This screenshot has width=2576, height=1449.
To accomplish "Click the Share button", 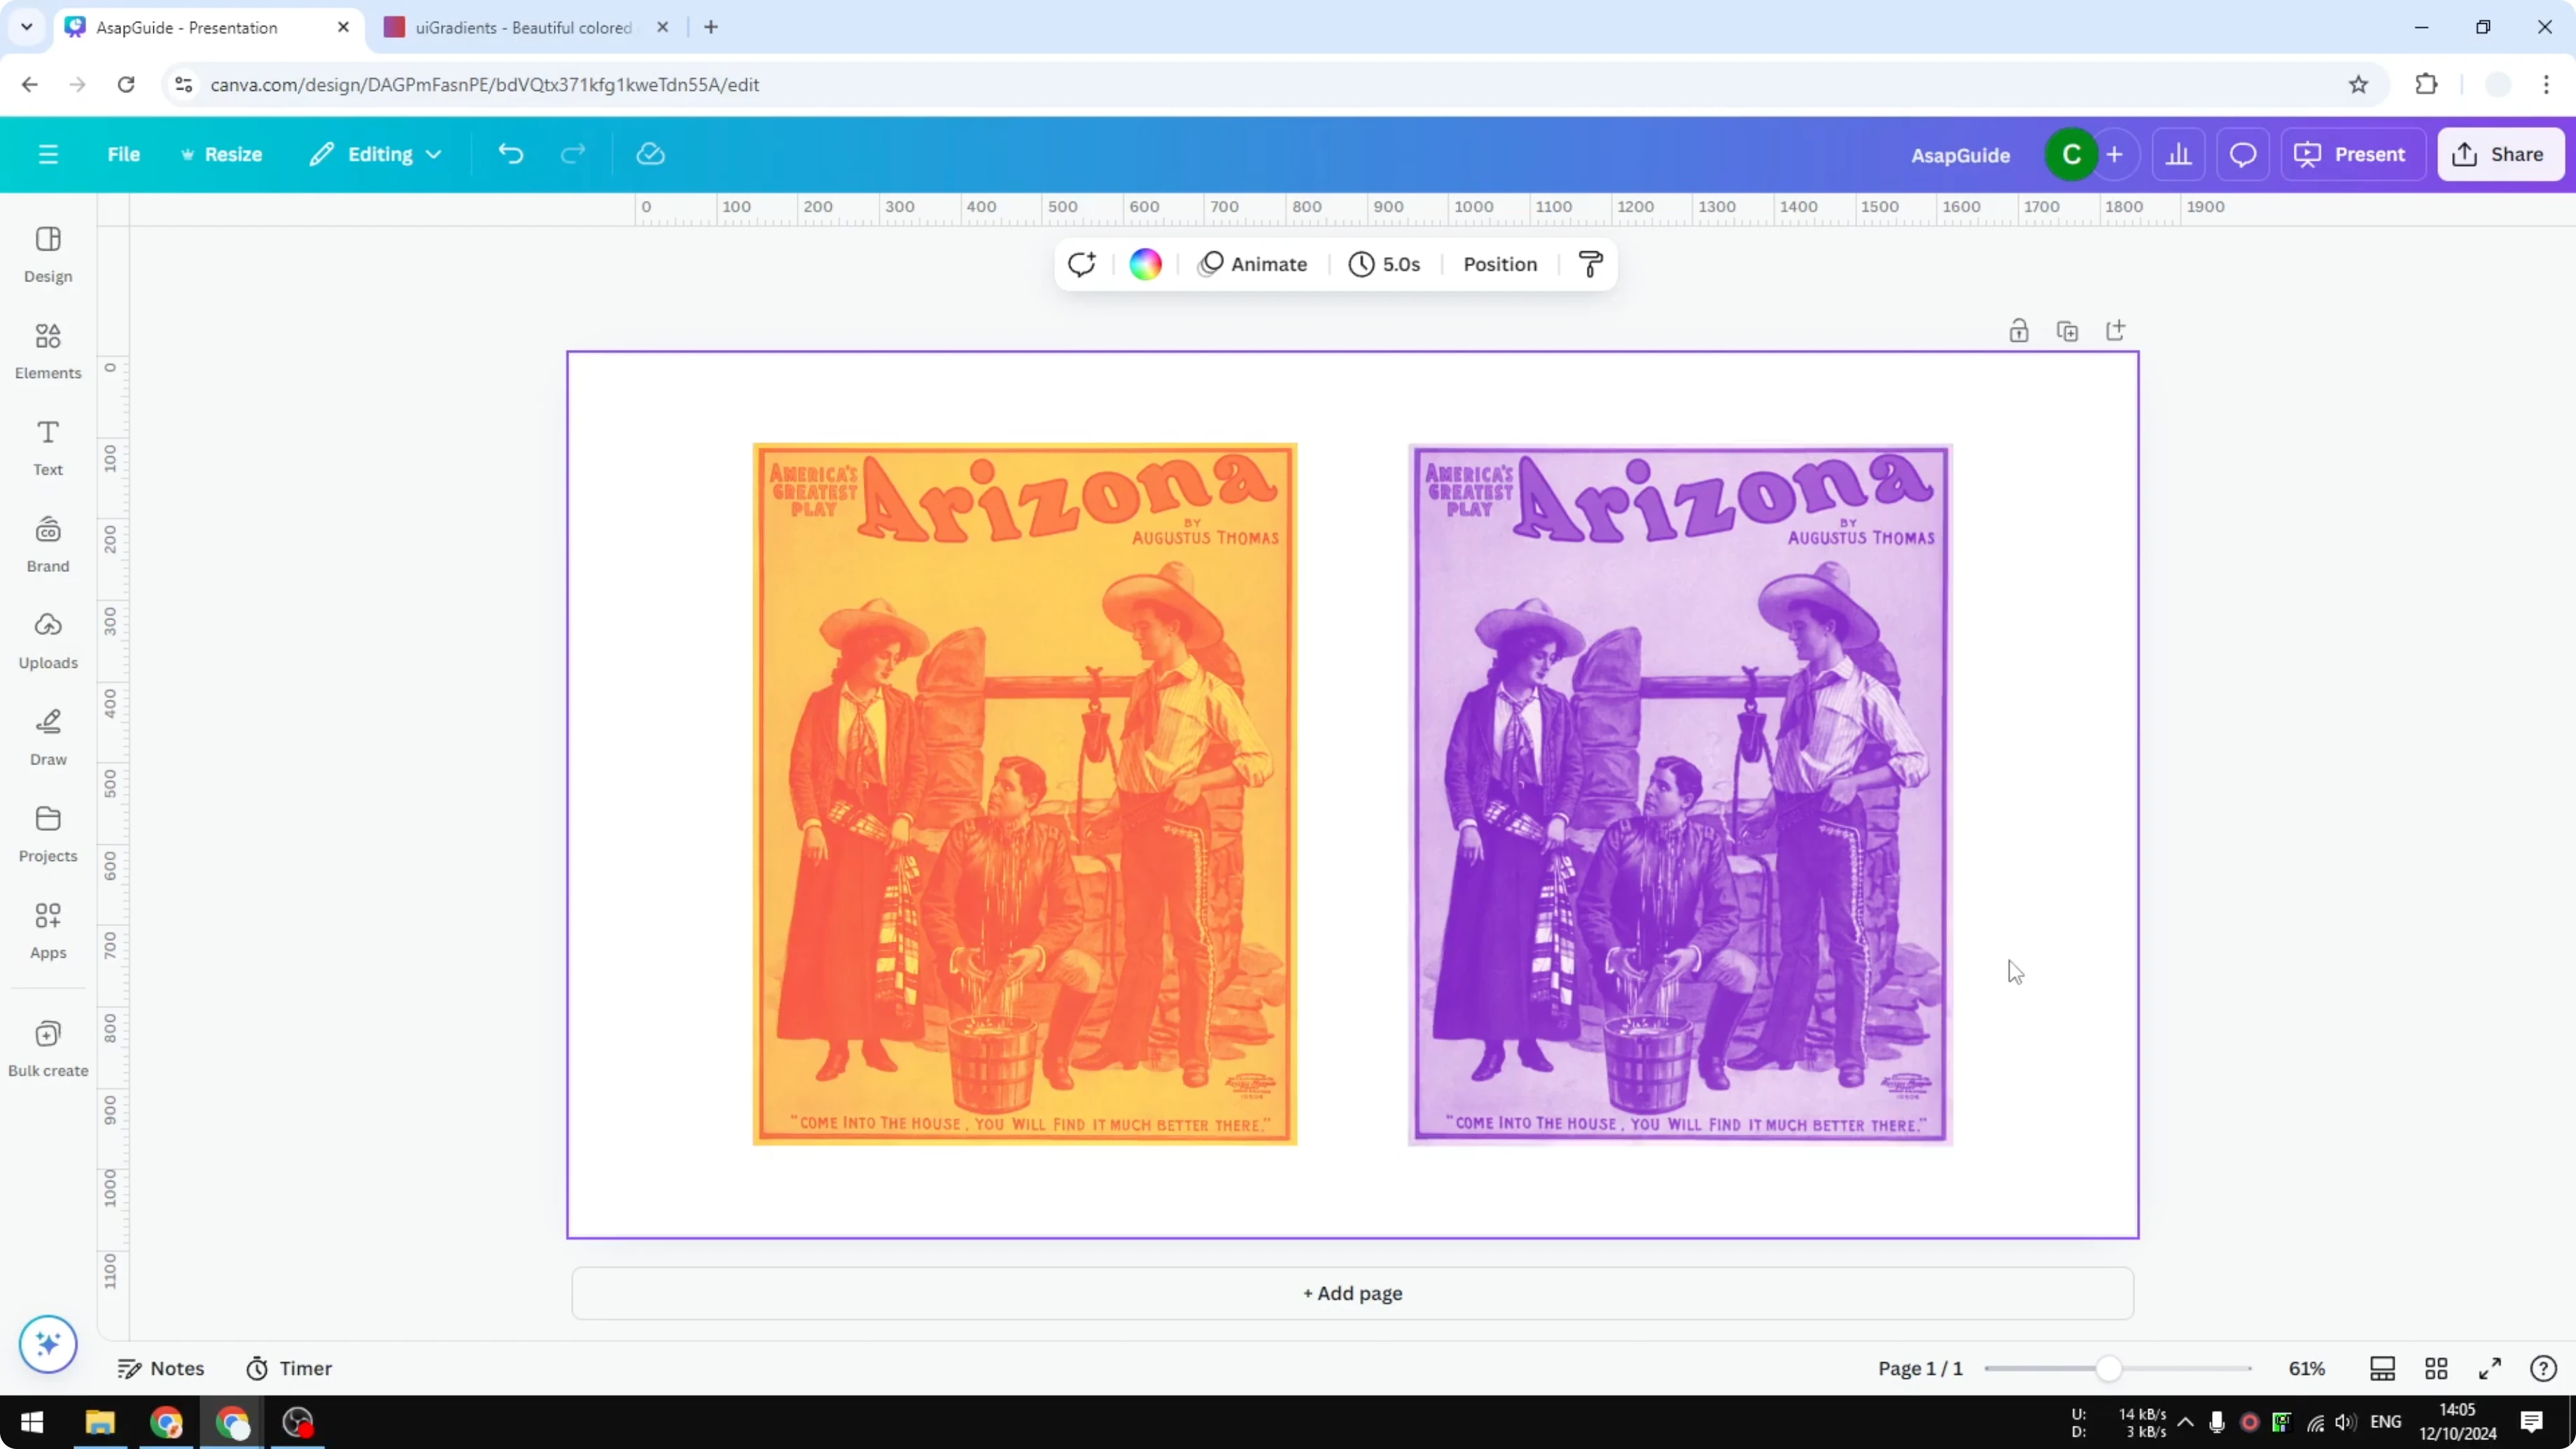I will coord(2501,154).
